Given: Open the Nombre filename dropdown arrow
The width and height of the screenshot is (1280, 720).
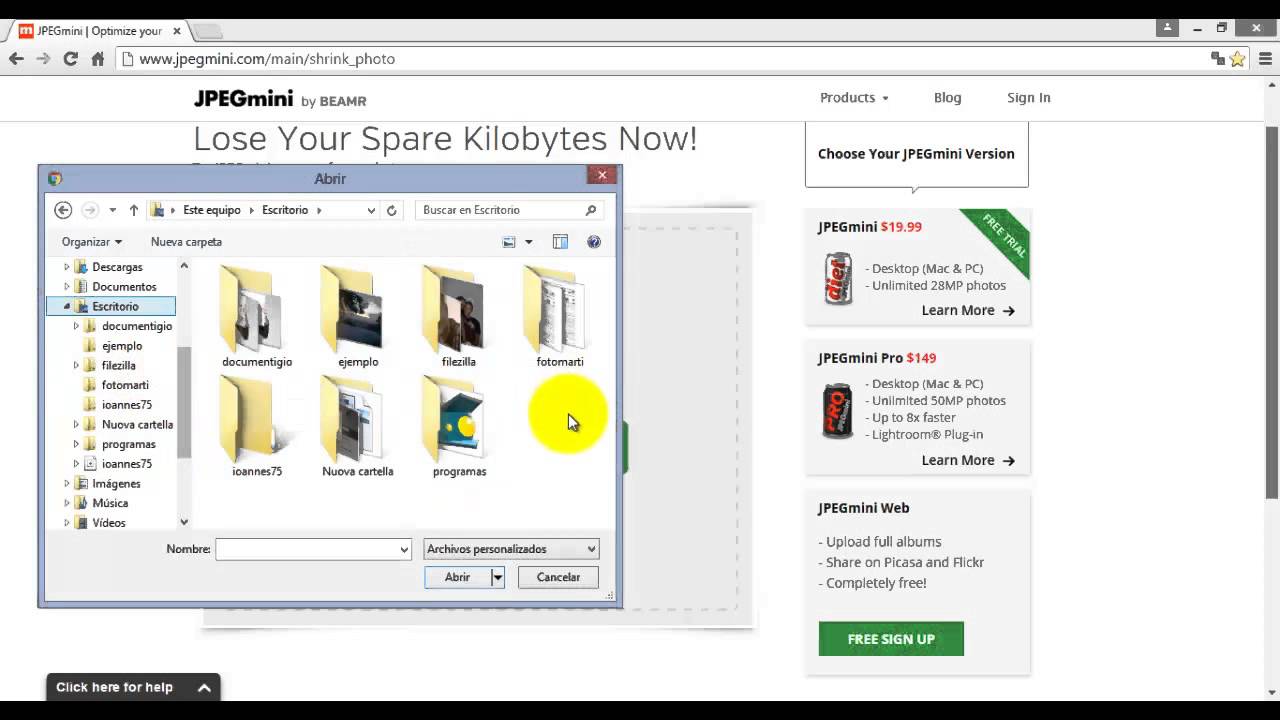Looking at the screenshot, I should point(404,549).
